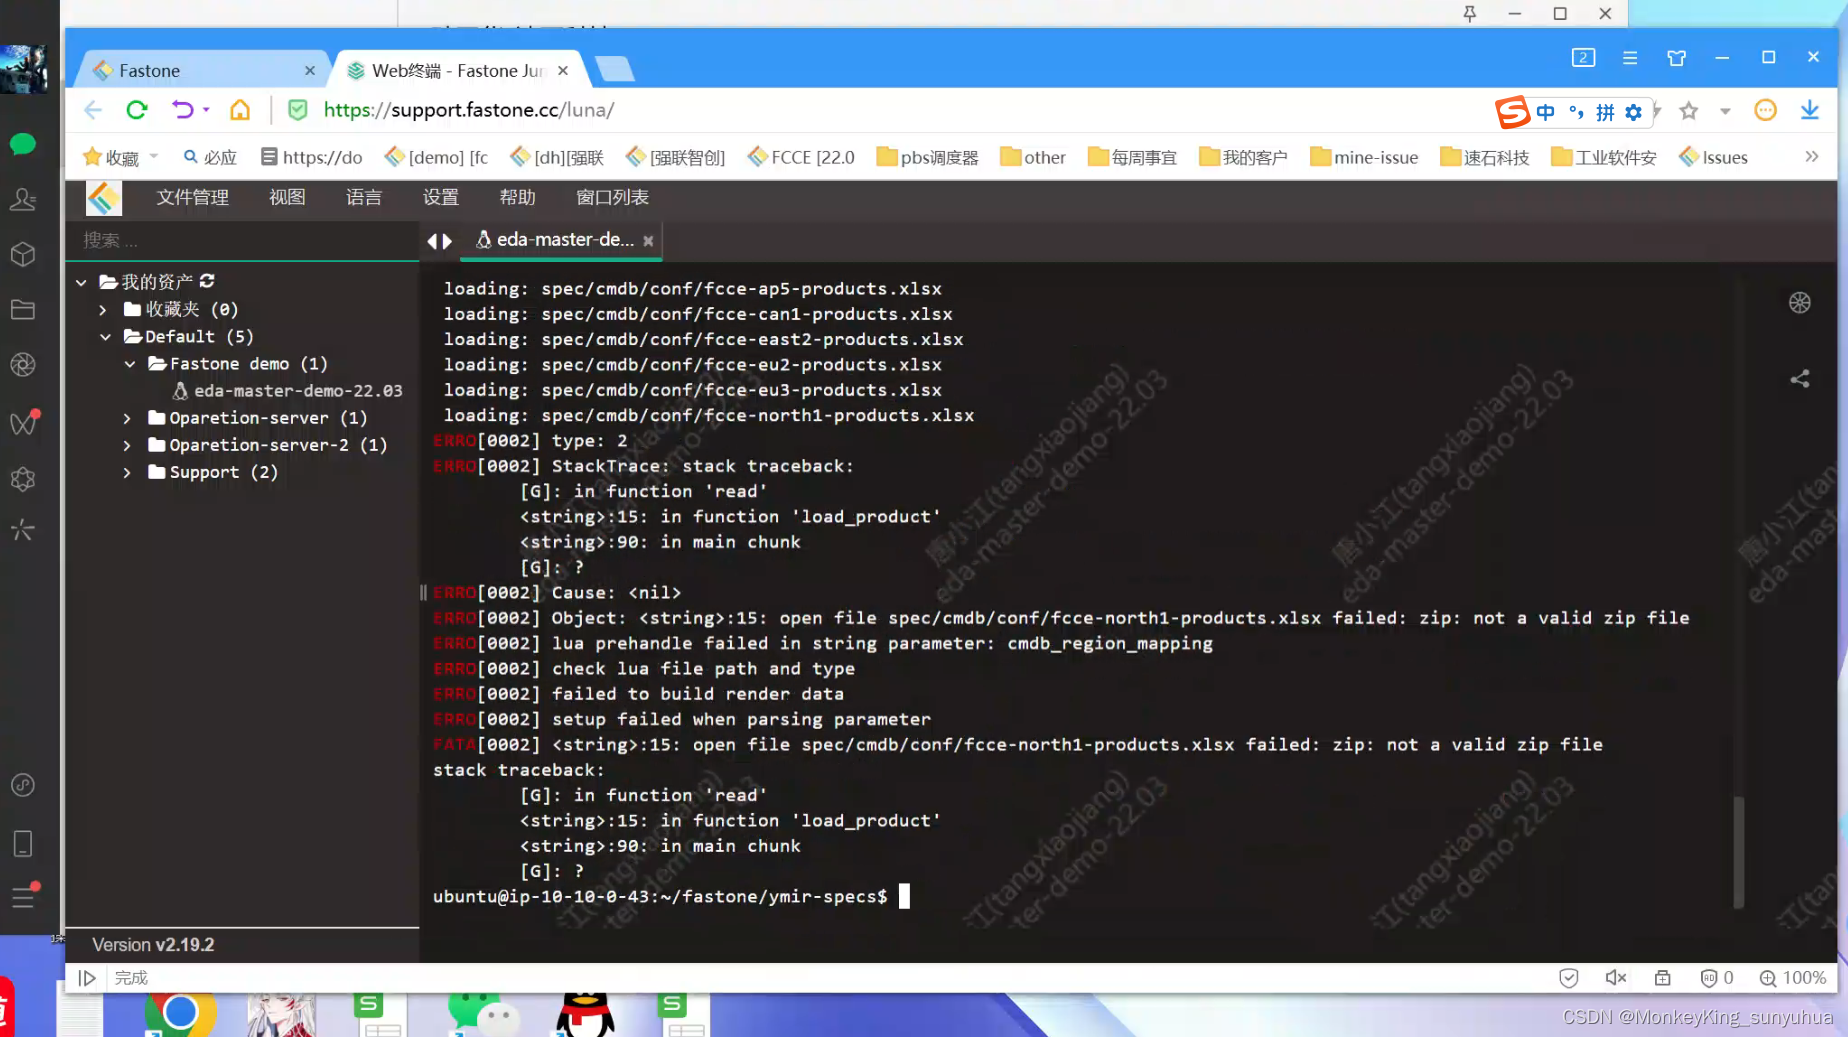Expand the Oparetion-server-2 (1) folder
This screenshot has width=1848, height=1037.
tap(127, 445)
